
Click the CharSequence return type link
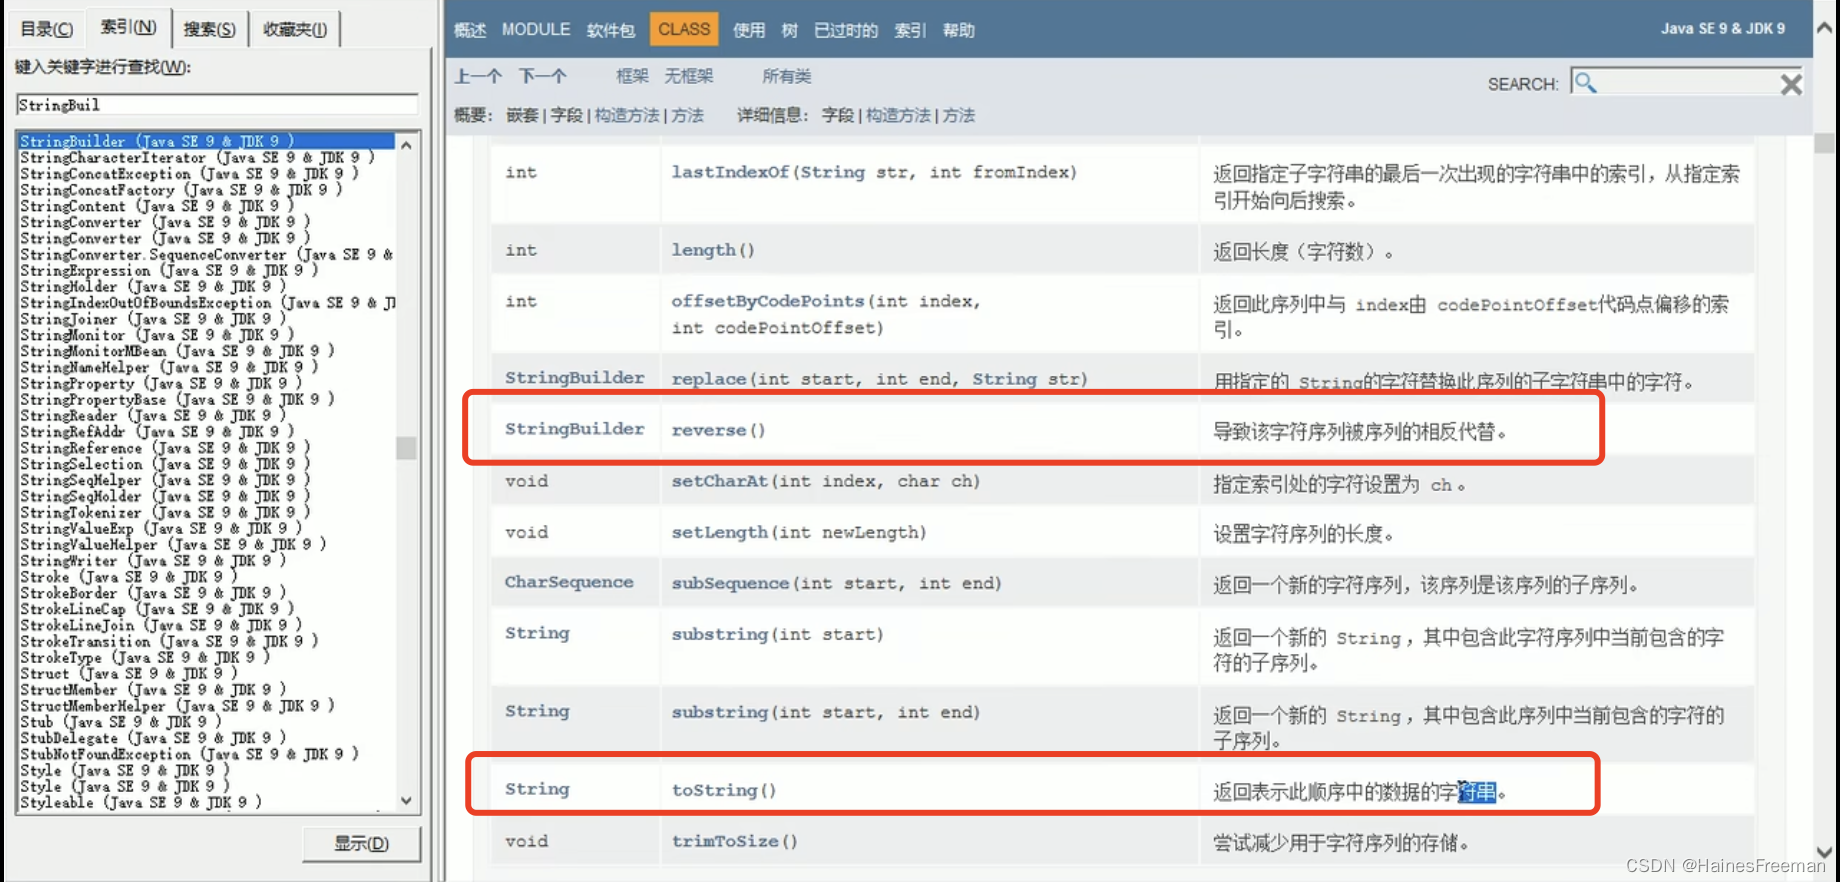(569, 582)
